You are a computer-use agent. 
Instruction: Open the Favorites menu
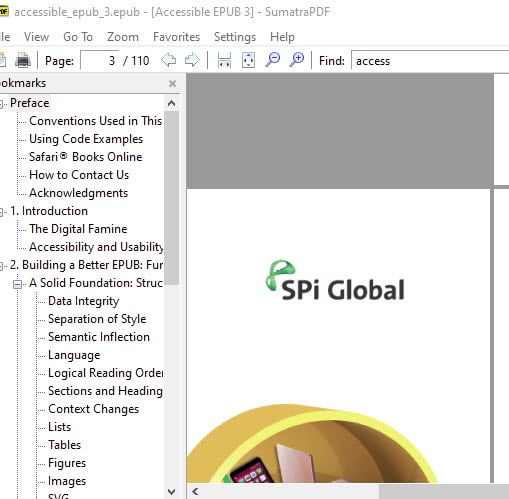pos(176,37)
